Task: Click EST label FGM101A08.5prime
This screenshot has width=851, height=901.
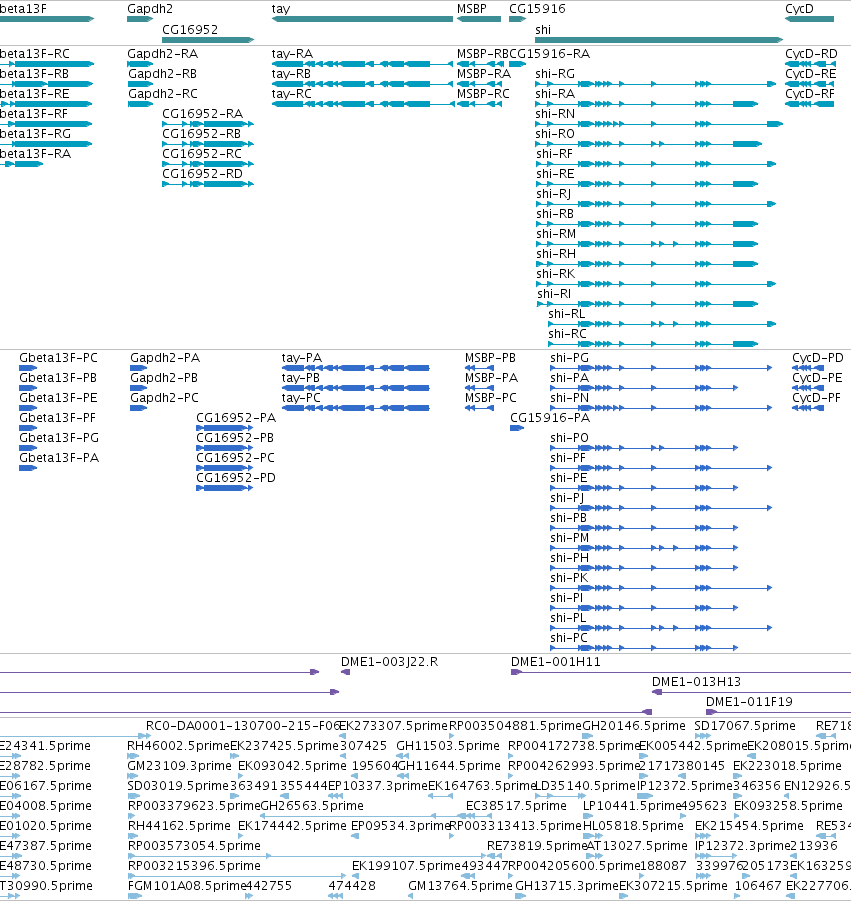Action: click(x=186, y=885)
